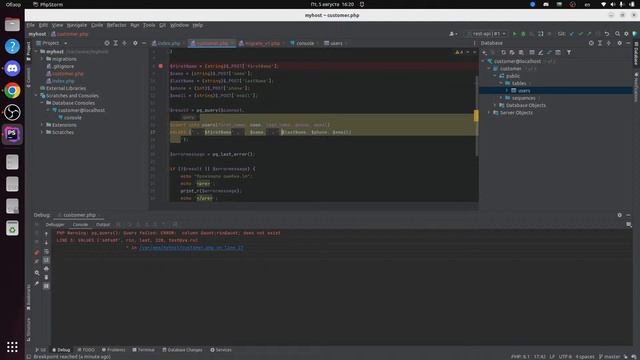
Task: Click the pin icon in debug left toolbar
Action: point(37,283)
